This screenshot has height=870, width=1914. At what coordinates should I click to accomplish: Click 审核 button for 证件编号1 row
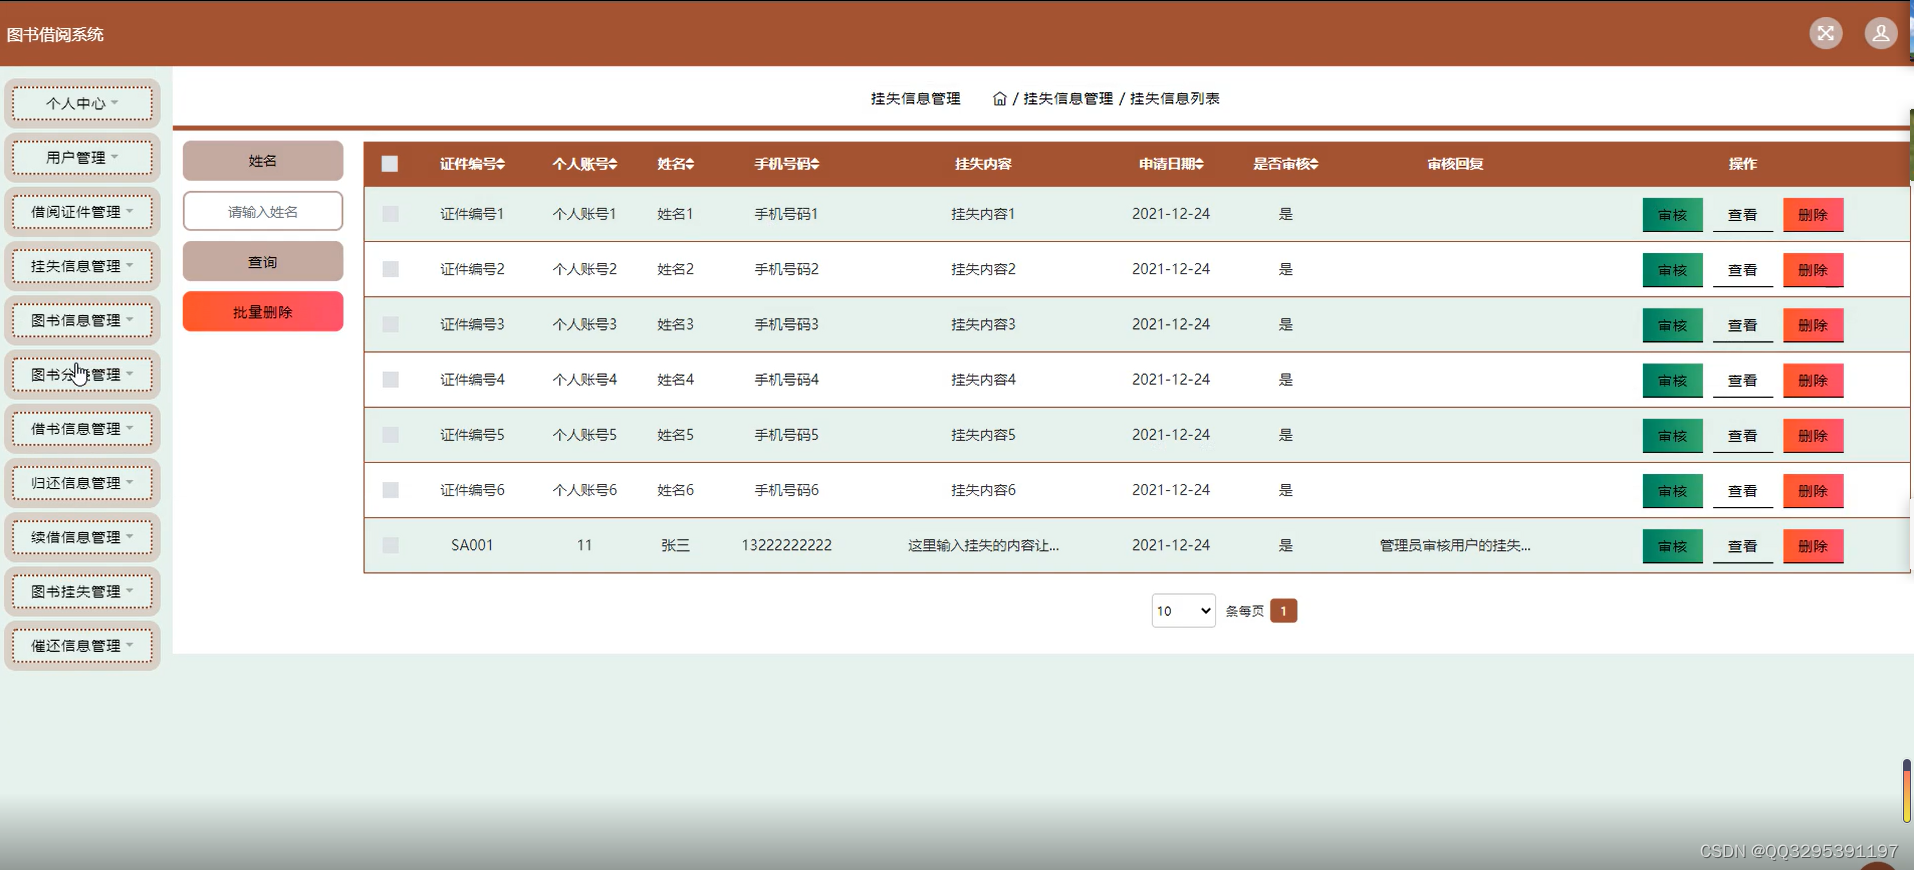pos(1672,215)
